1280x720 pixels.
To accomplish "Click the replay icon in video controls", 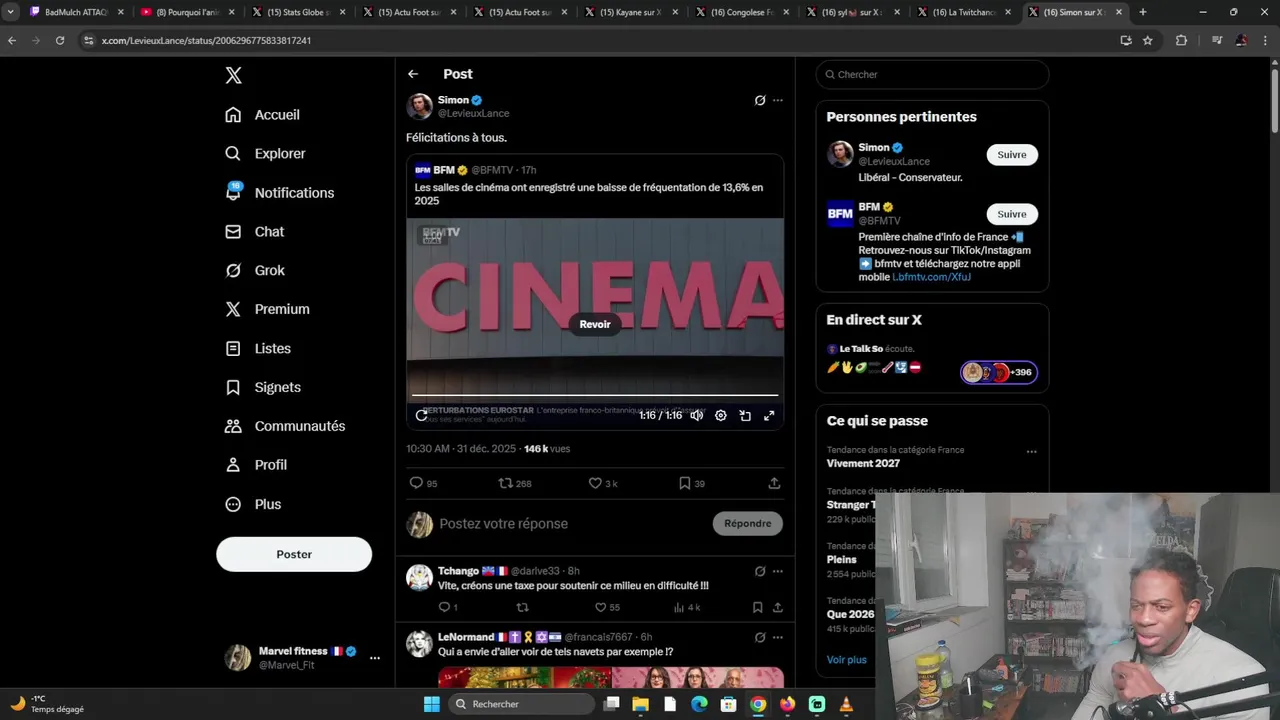I will point(421,416).
